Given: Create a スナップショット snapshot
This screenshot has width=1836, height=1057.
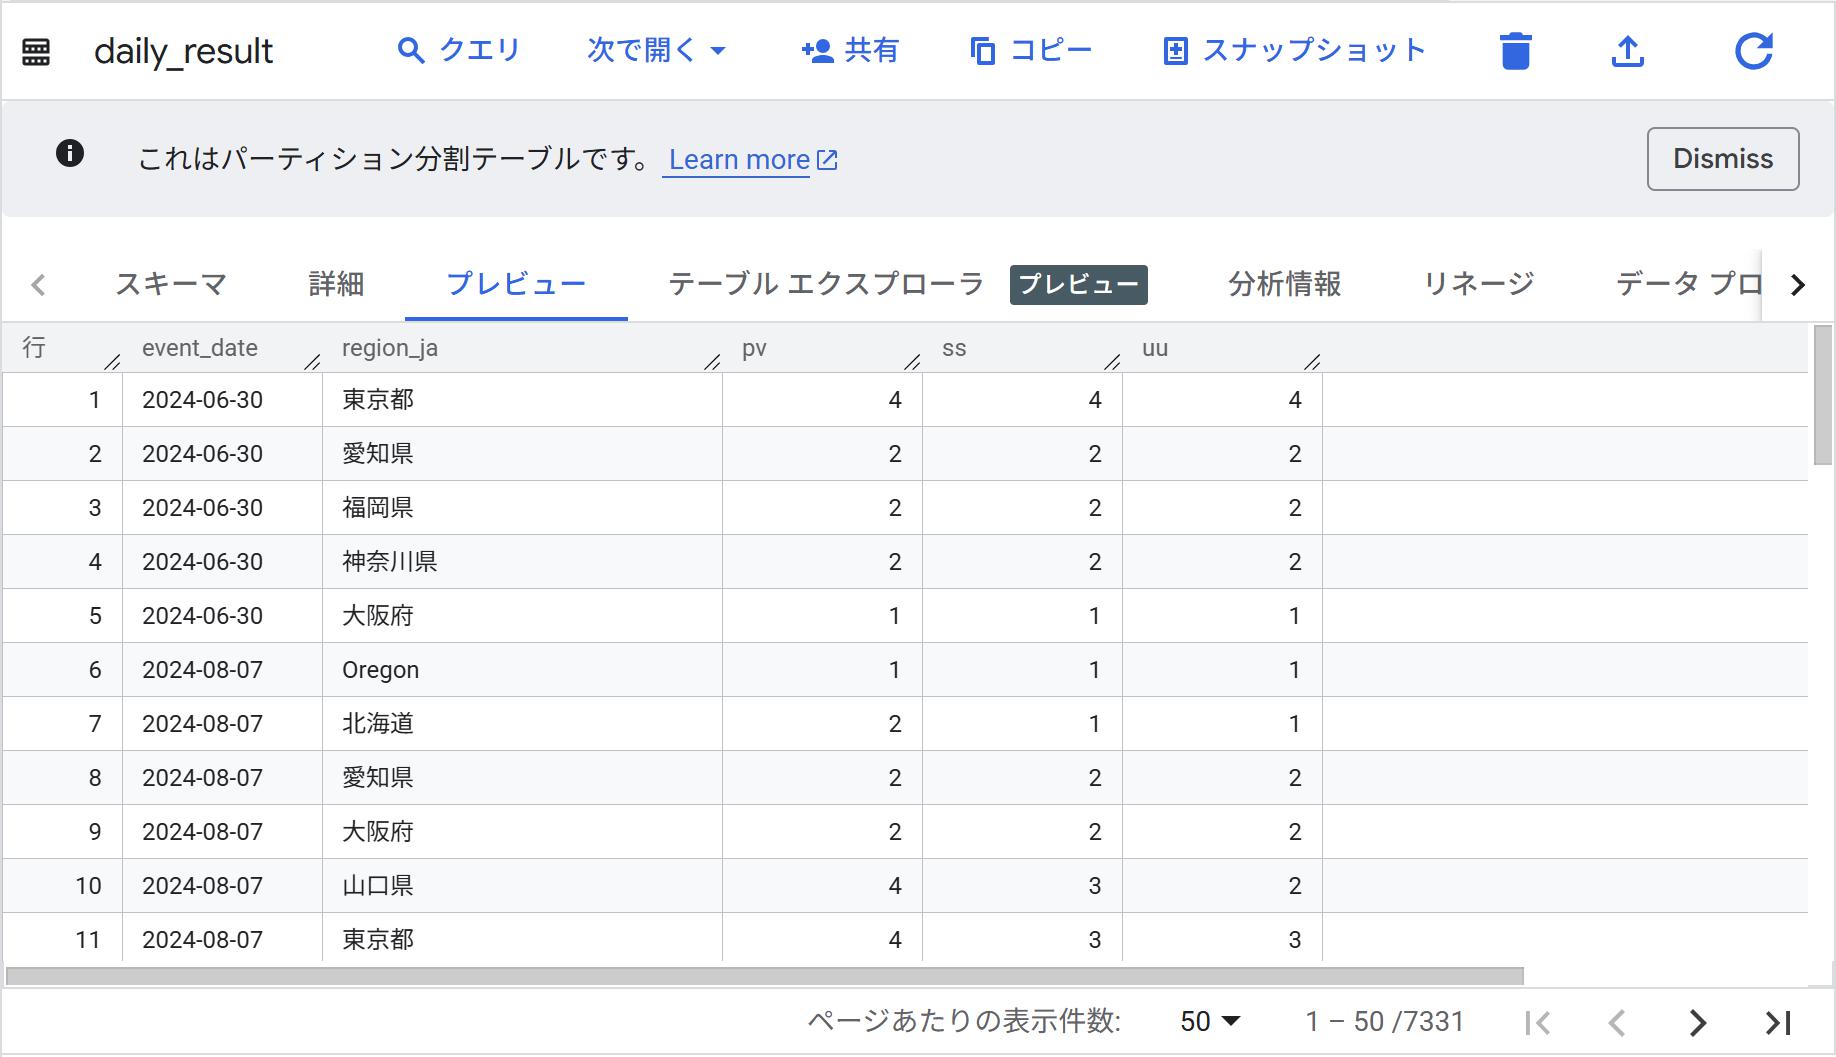Looking at the screenshot, I should tap(1294, 50).
